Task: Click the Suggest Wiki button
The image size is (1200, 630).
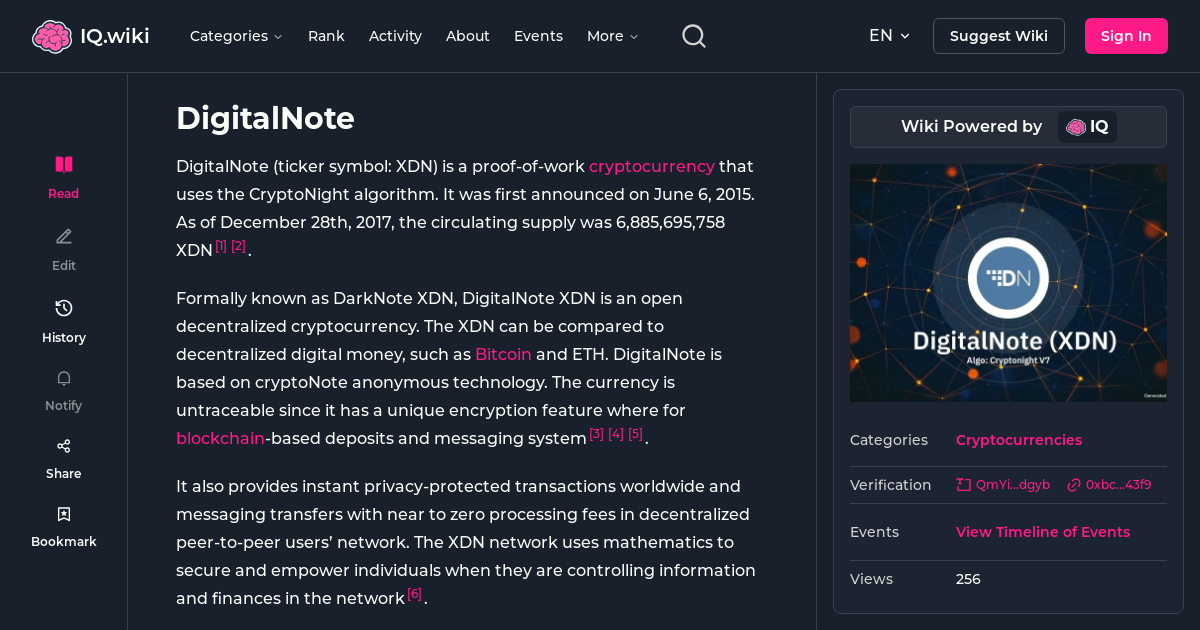Action: click(998, 35)
